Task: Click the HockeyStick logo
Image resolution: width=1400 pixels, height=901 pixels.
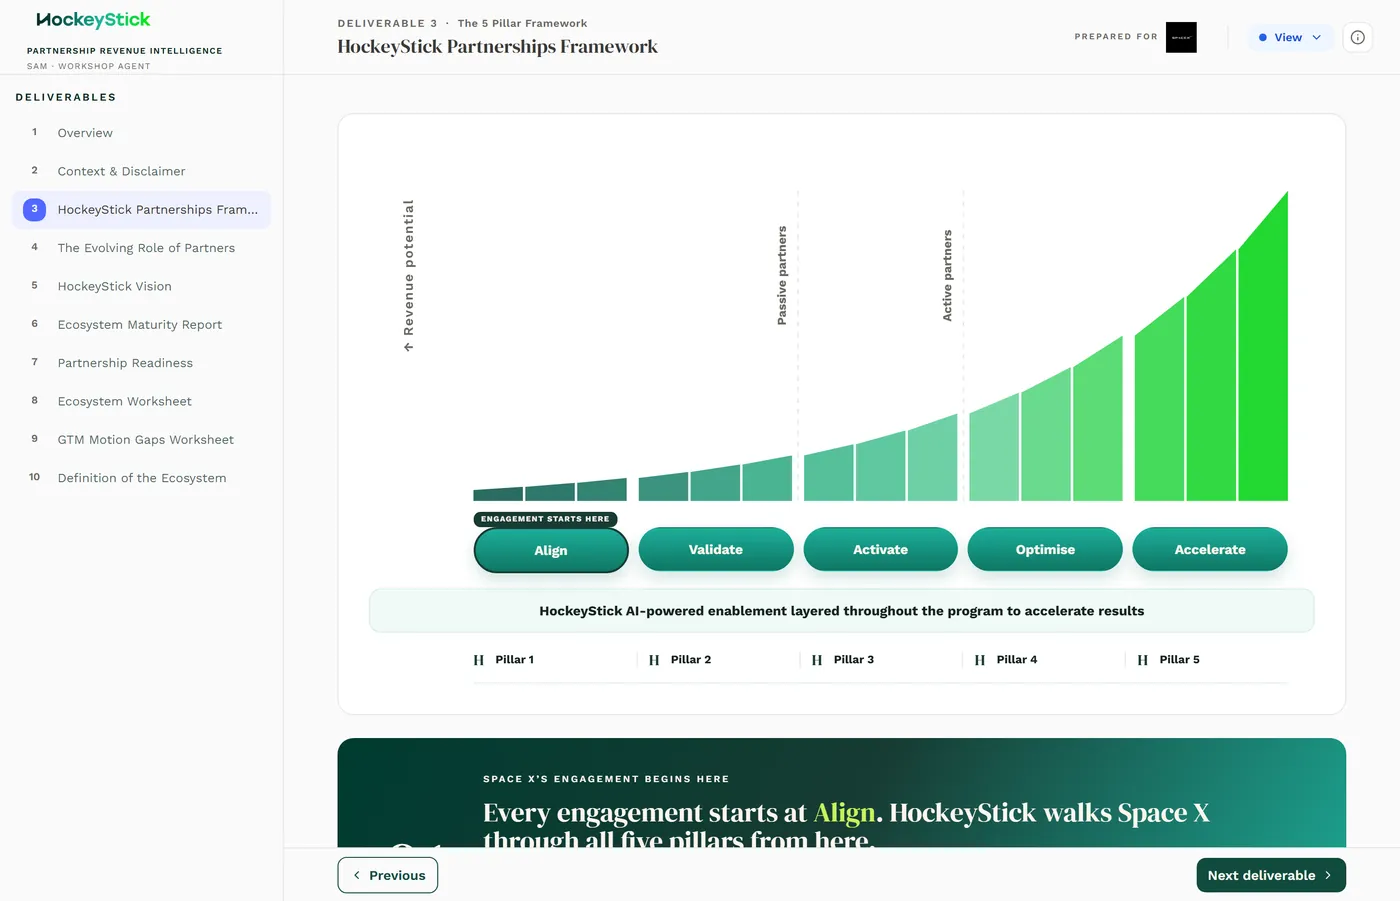Action: 93,20
